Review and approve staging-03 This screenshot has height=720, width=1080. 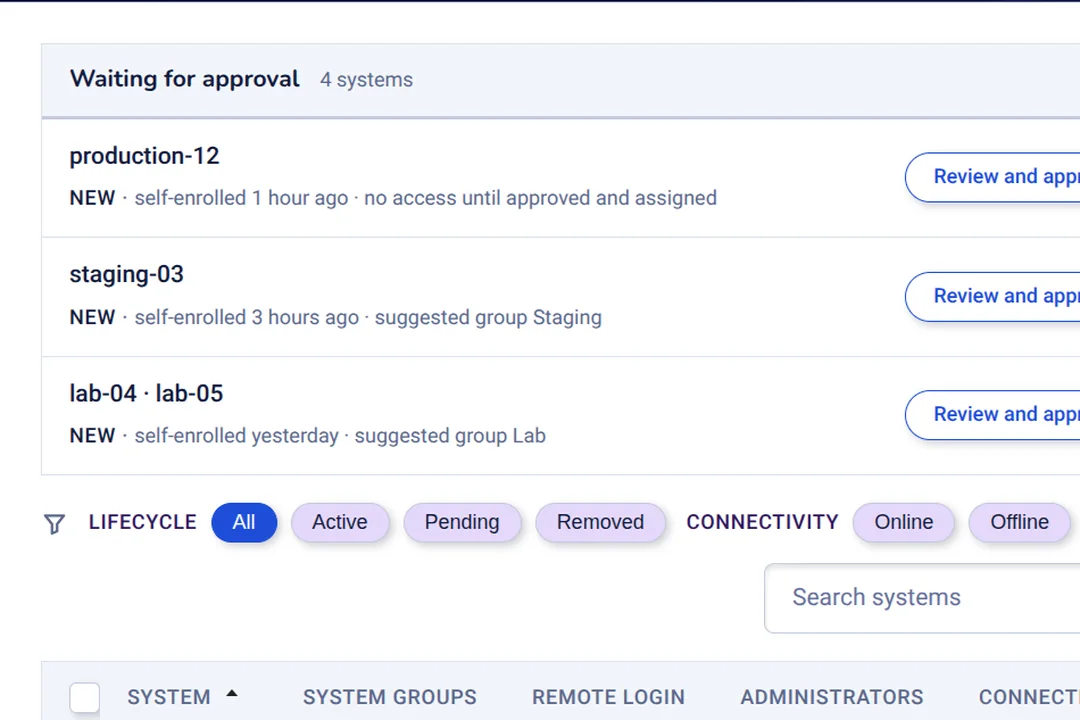coord(993,296)
